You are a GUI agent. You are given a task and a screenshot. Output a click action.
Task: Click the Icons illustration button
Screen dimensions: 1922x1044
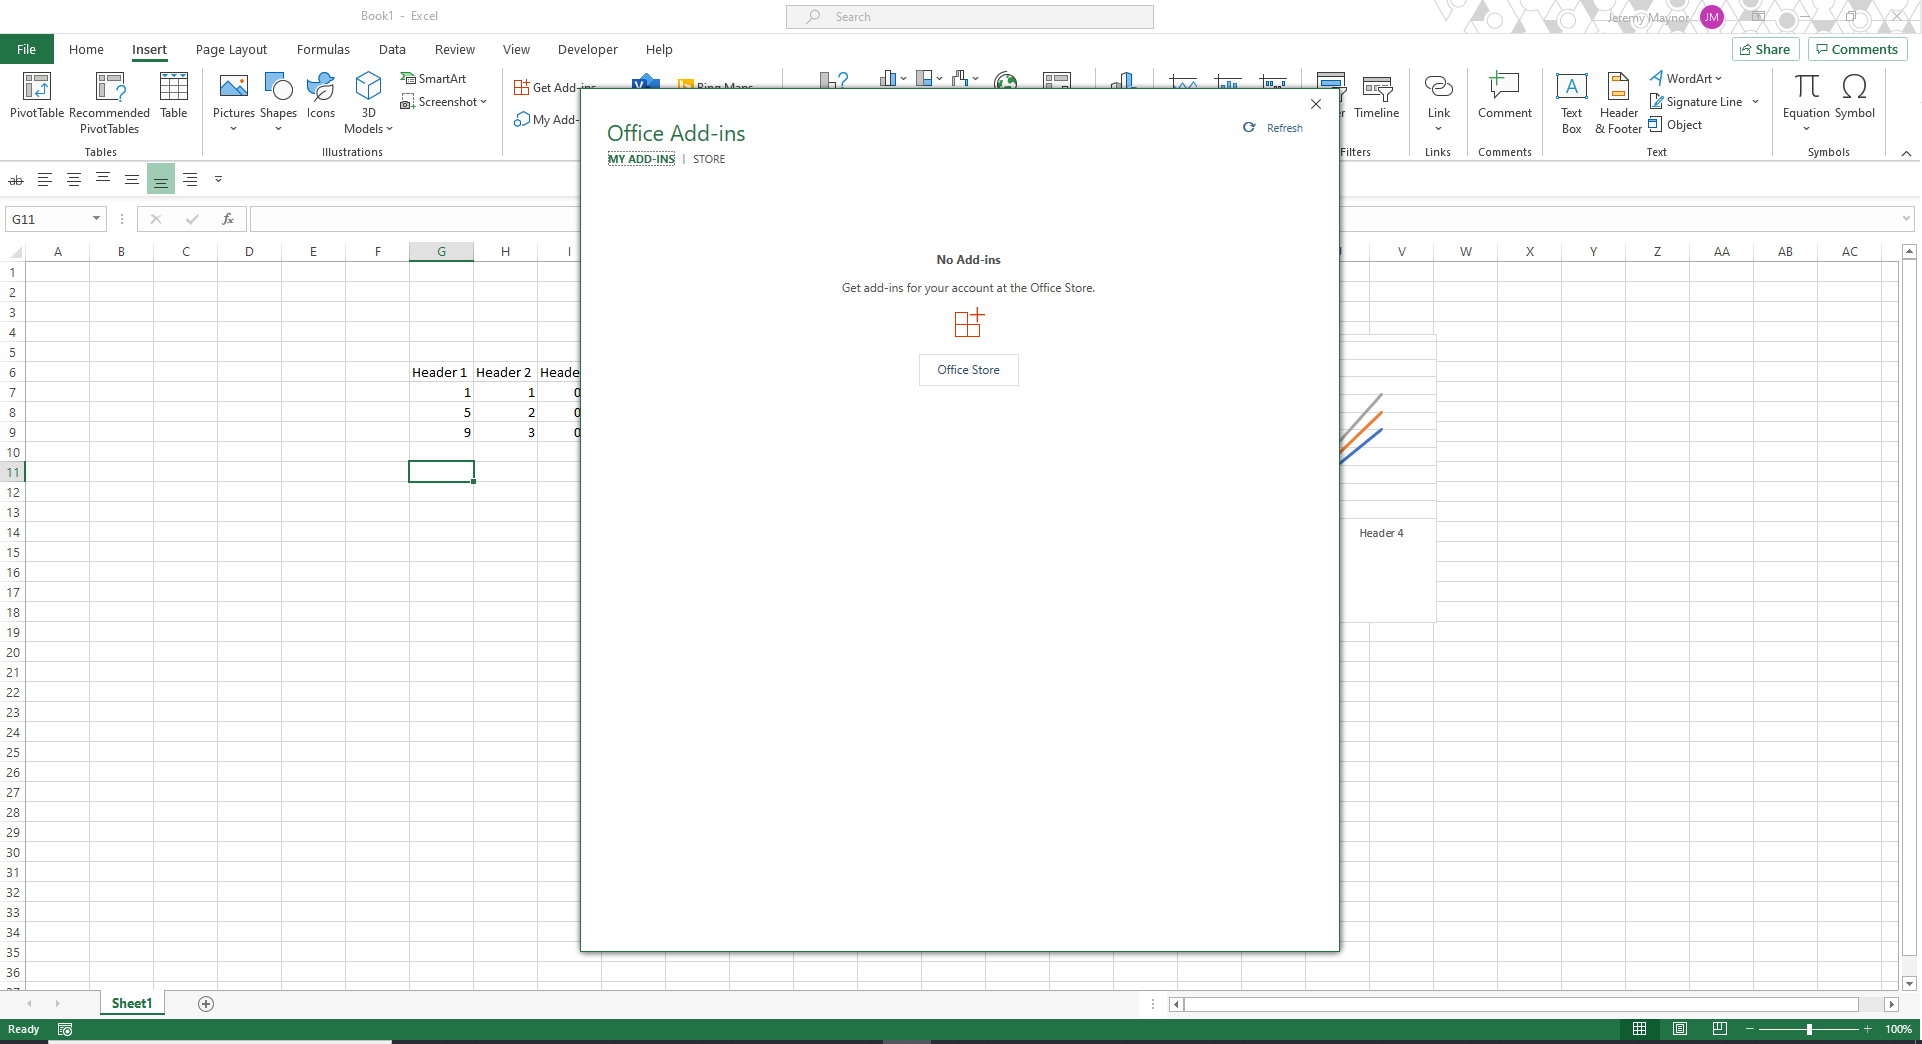[321, 96]
